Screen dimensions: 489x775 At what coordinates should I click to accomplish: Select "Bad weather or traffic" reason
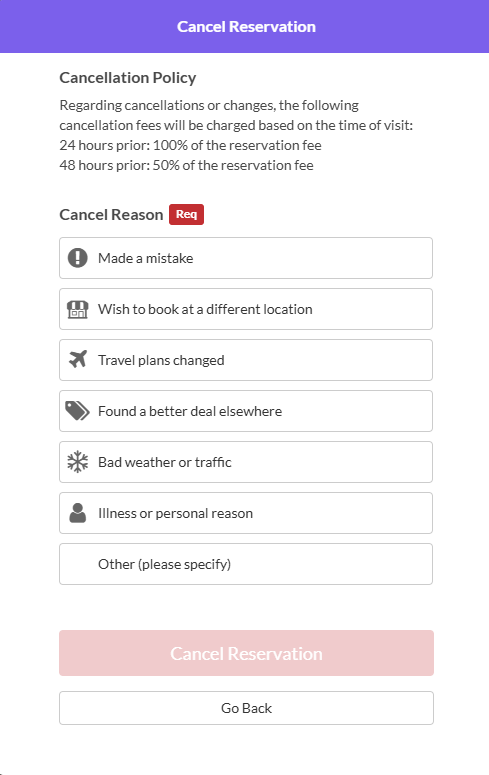tap(246, 462)
